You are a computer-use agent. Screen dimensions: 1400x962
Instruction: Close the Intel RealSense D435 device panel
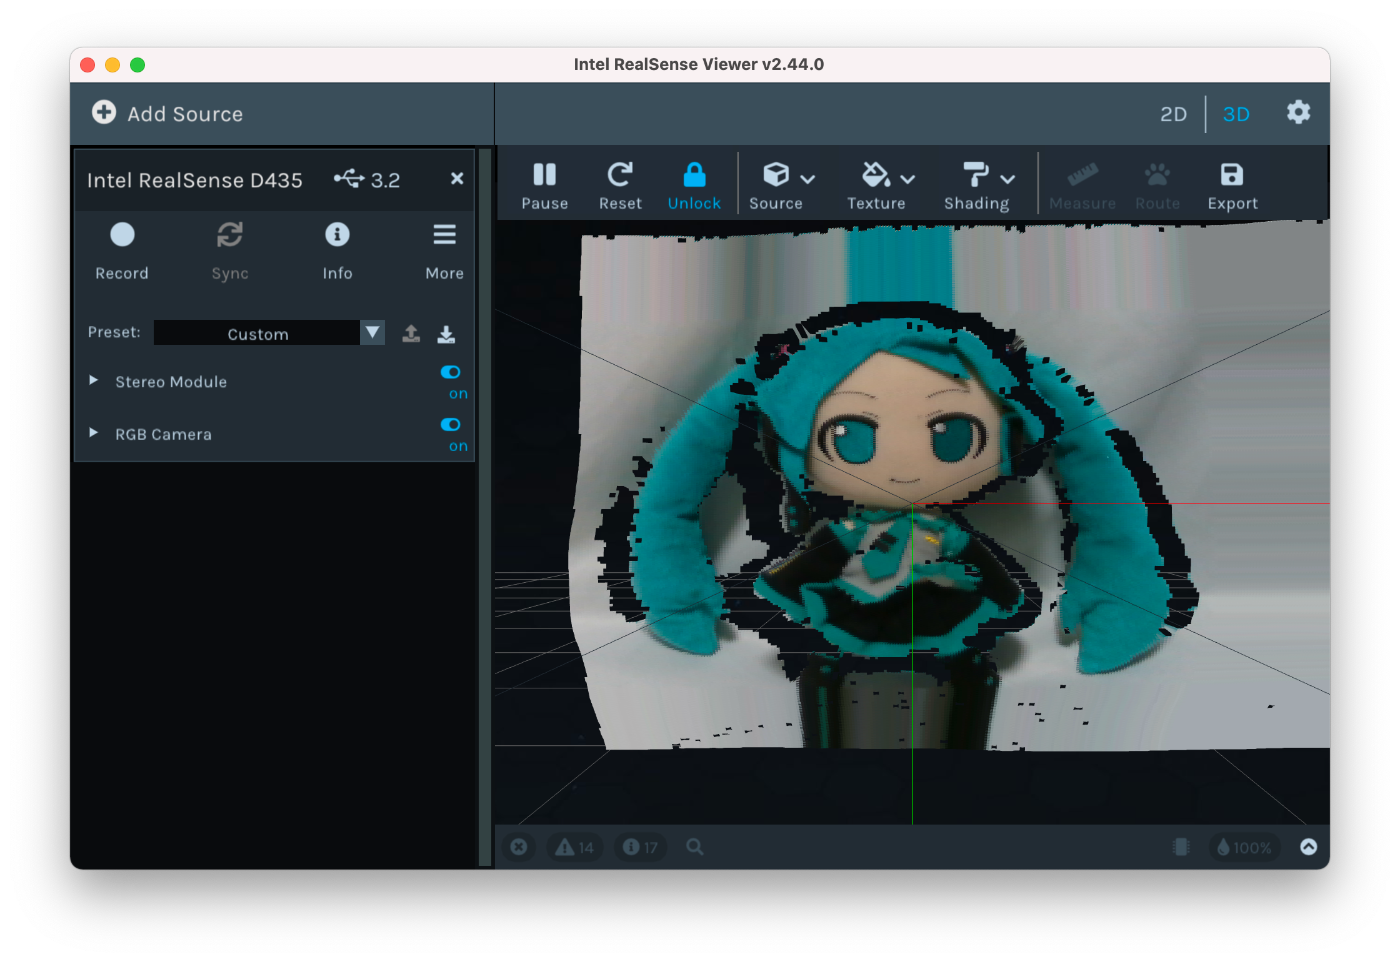click(x=457, y=178)
